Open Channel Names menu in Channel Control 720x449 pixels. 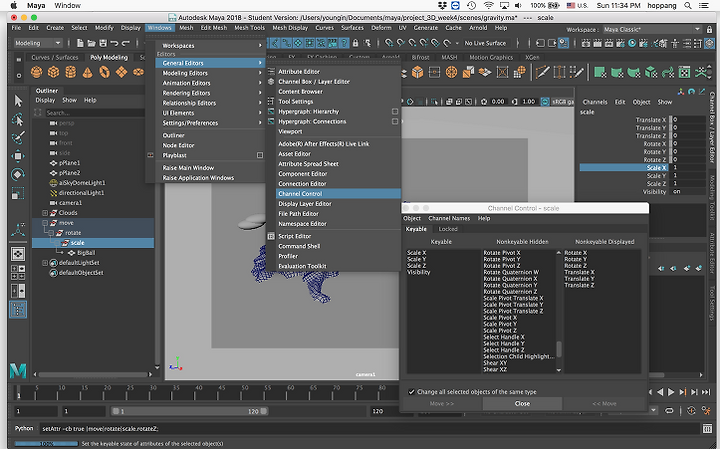pos(449,219)
